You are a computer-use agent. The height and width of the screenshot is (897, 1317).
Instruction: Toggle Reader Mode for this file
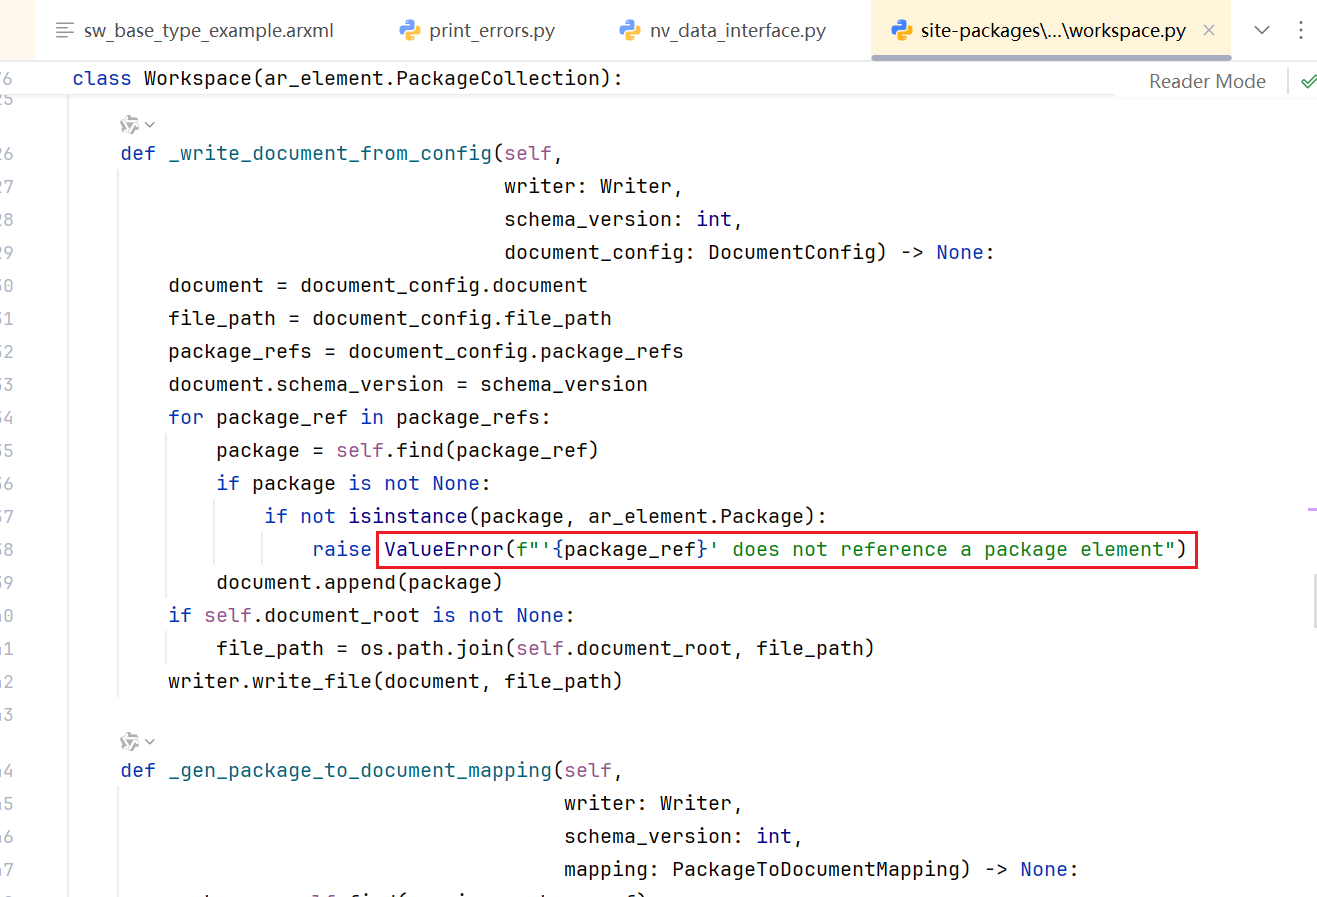click(1206, 81)
